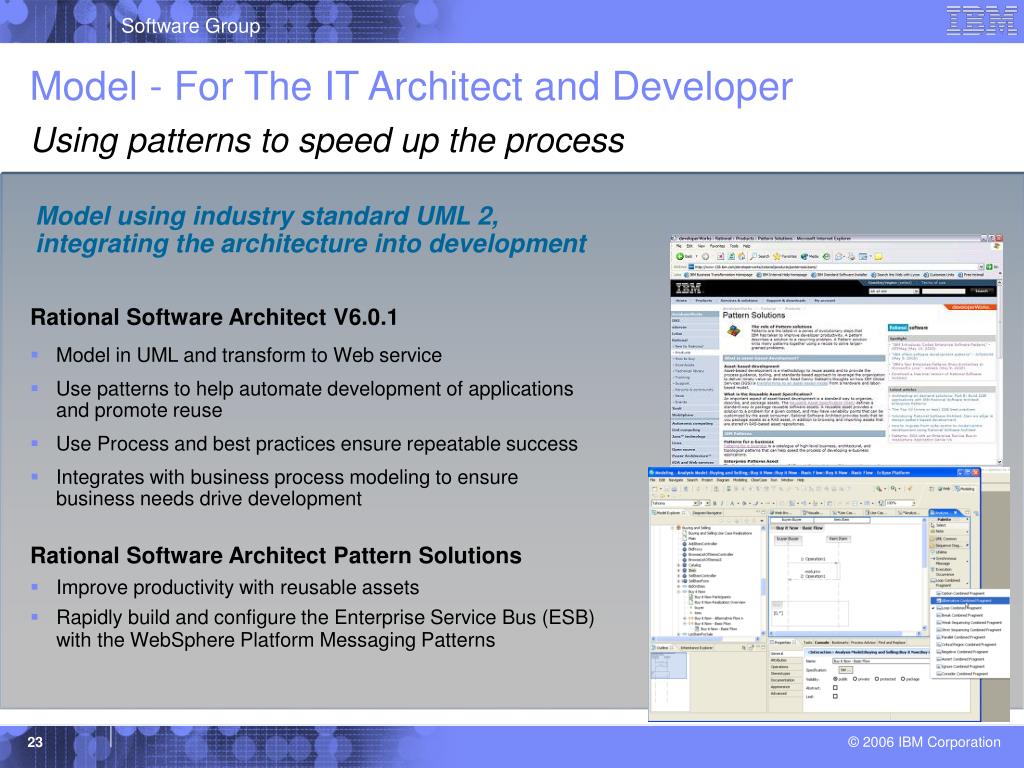Choose Alternative Combined Fragment from the popup menu
The image size is (1024, 768).
(970, 601)
